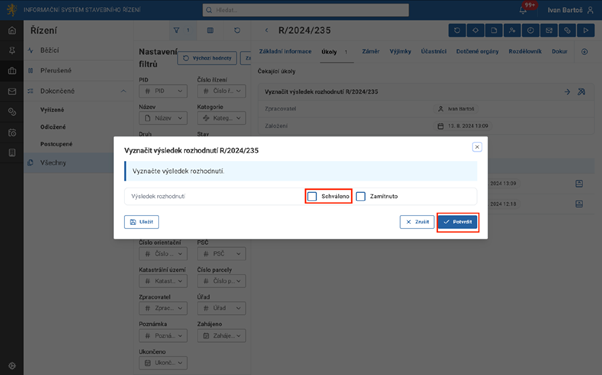Click the play icon in top-right toolbar
Image resolution: width=602 pixels, height=375 pixels.
585,30
